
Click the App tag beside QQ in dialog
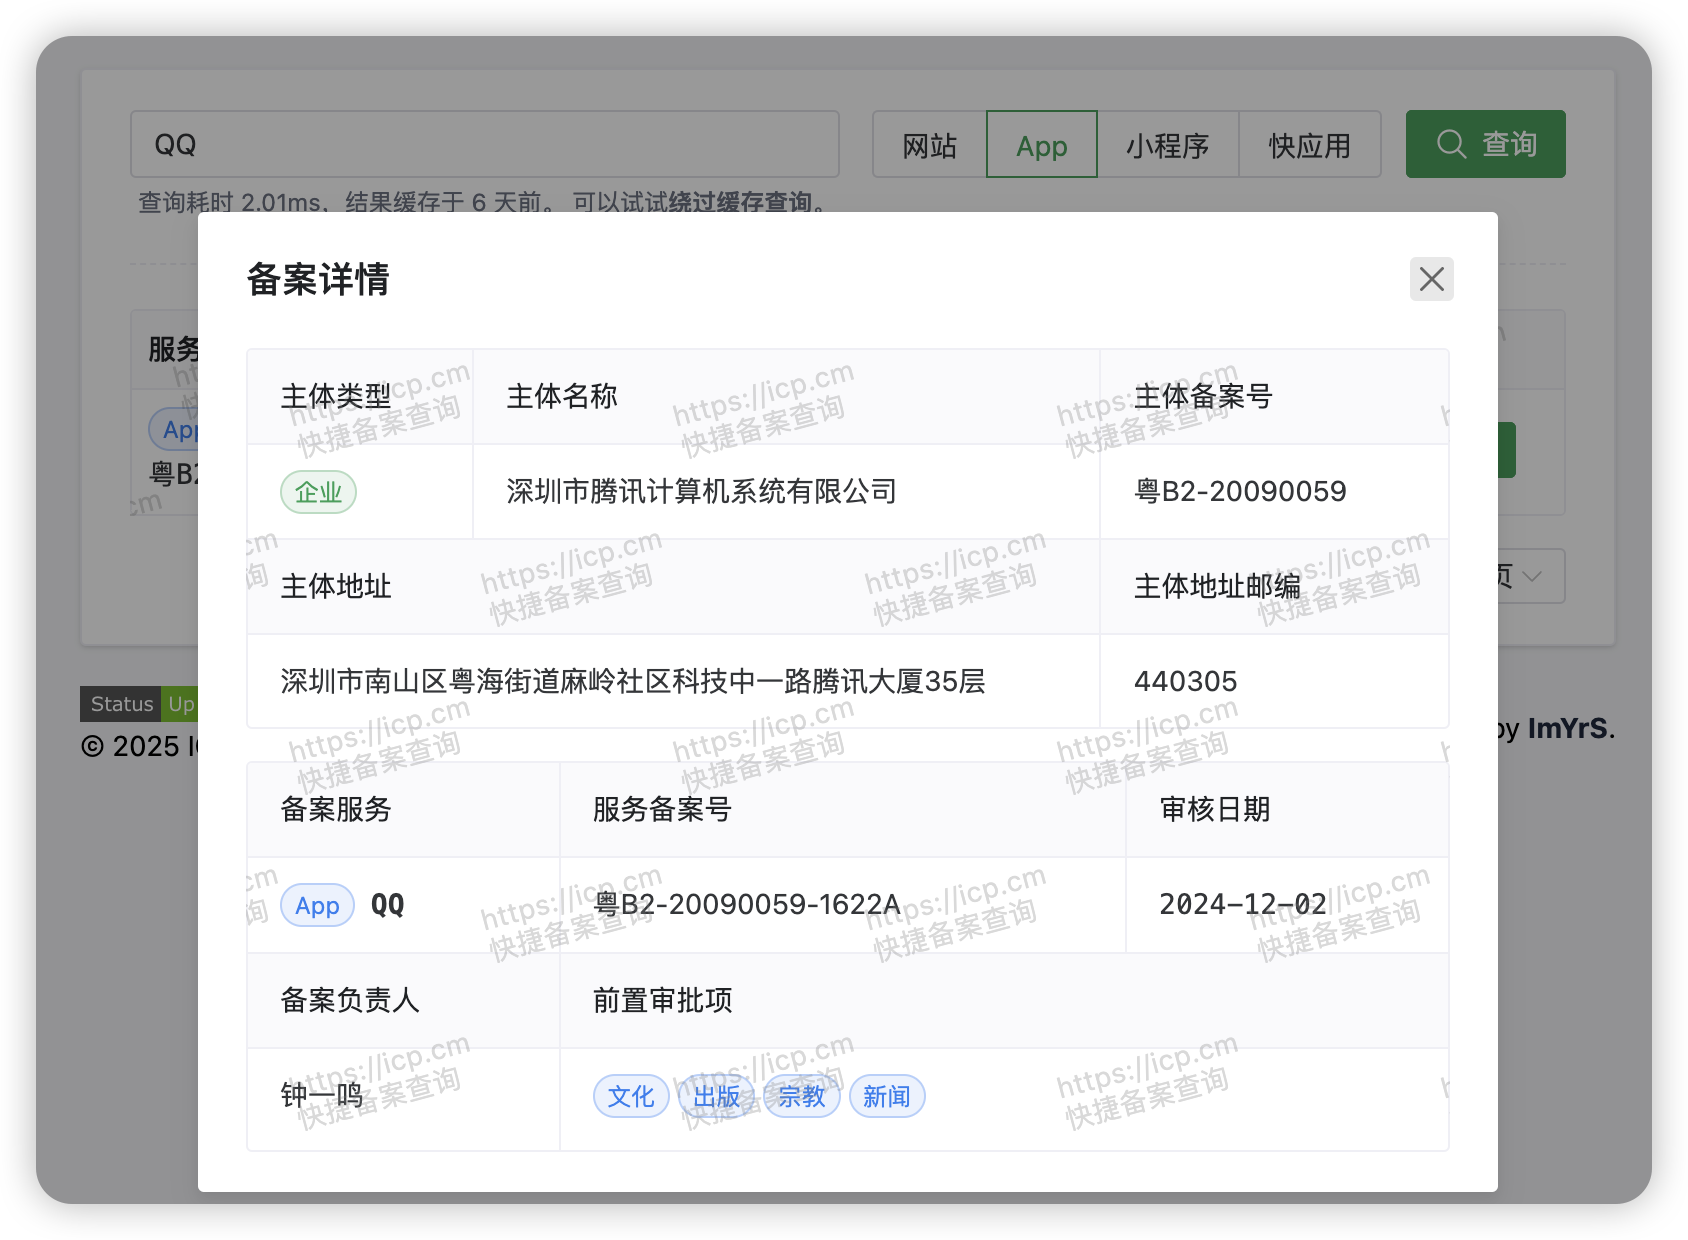317,905
